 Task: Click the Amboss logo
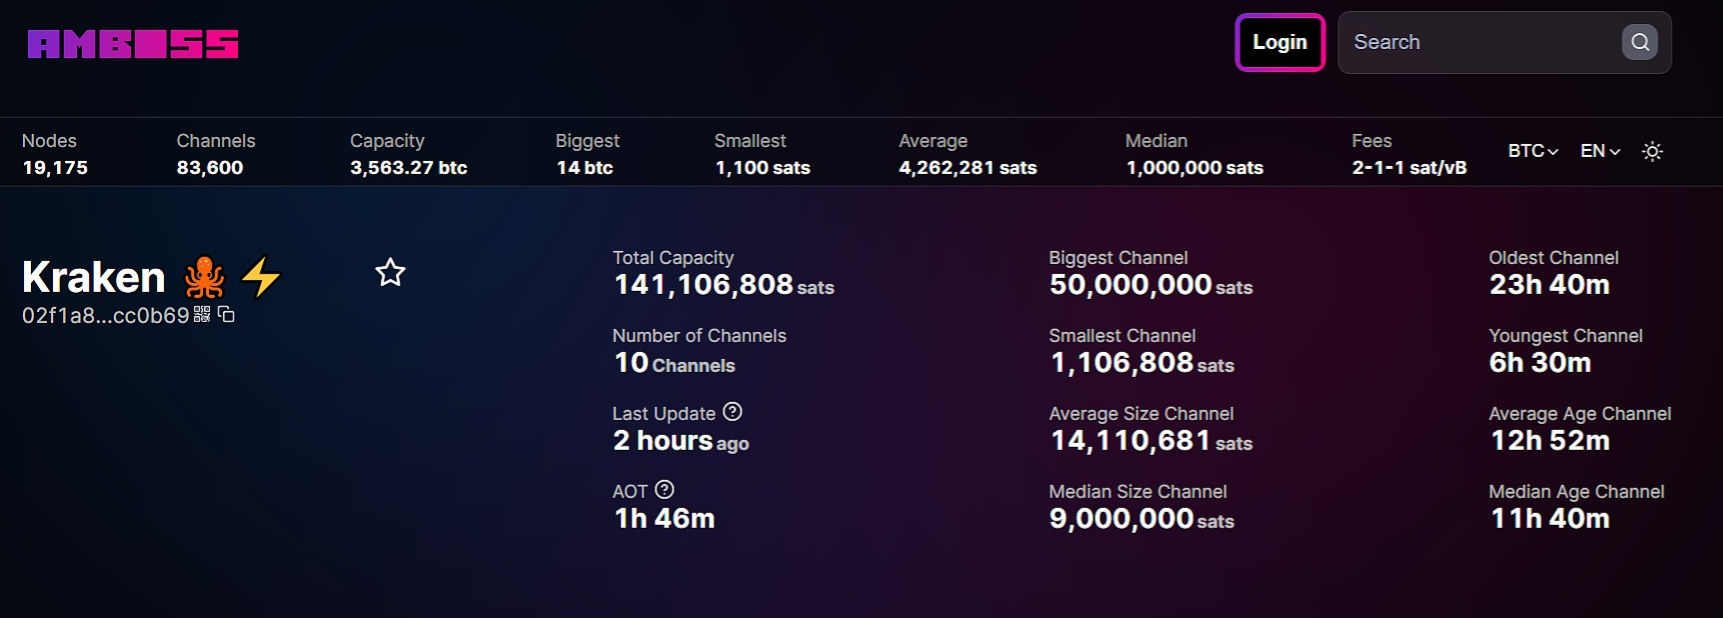coord(133,44)
